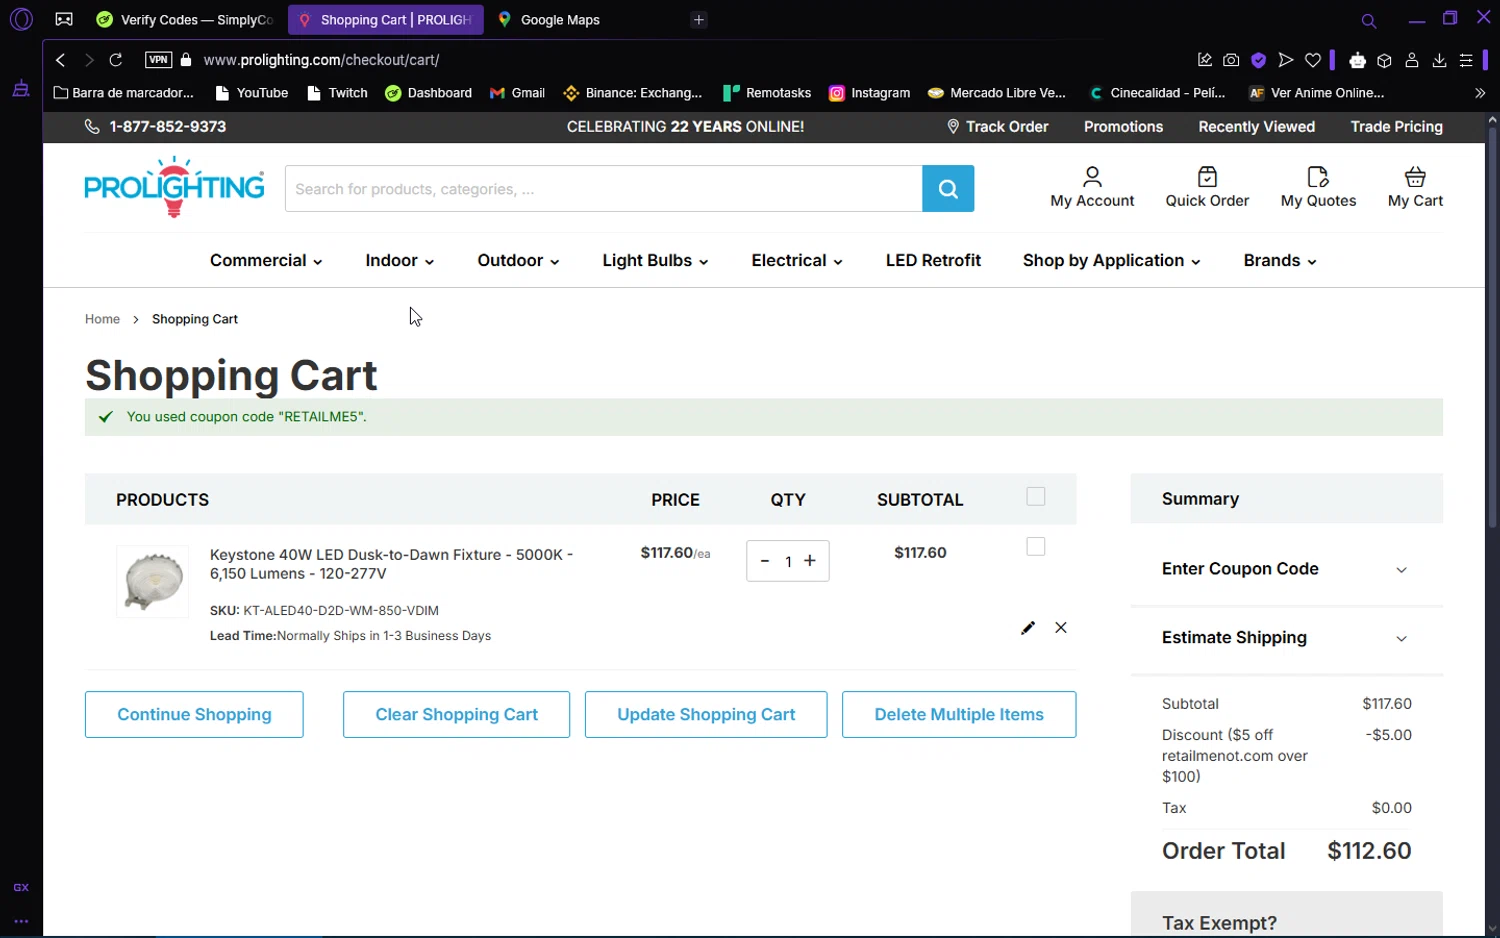Click the search magnifier button
This screenshot has width=1500, height=938.
coord(947,188)
